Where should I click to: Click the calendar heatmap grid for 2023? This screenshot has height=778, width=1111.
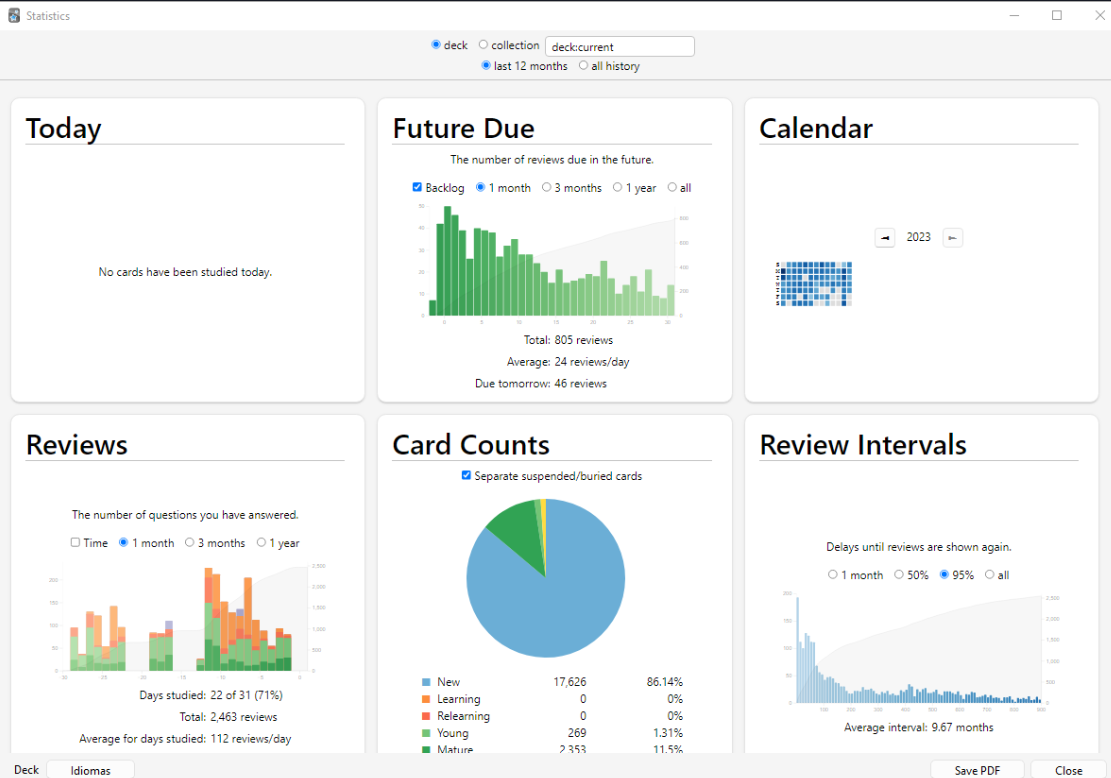click(815, 284)
